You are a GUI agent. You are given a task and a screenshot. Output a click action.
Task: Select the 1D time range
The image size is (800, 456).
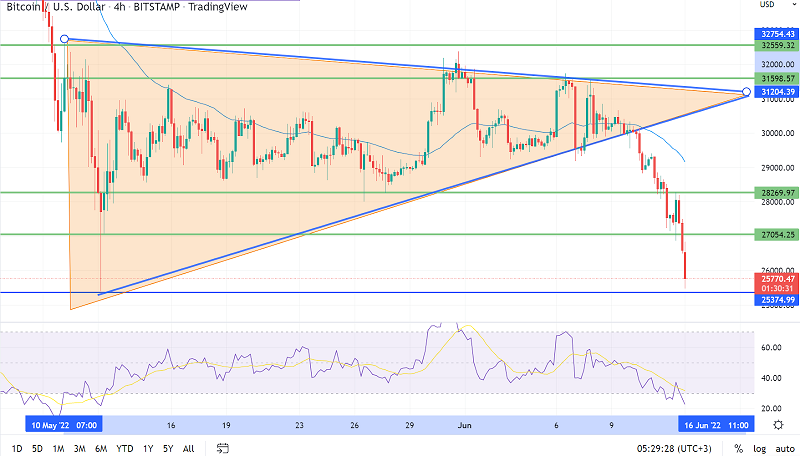pos(17,448)
